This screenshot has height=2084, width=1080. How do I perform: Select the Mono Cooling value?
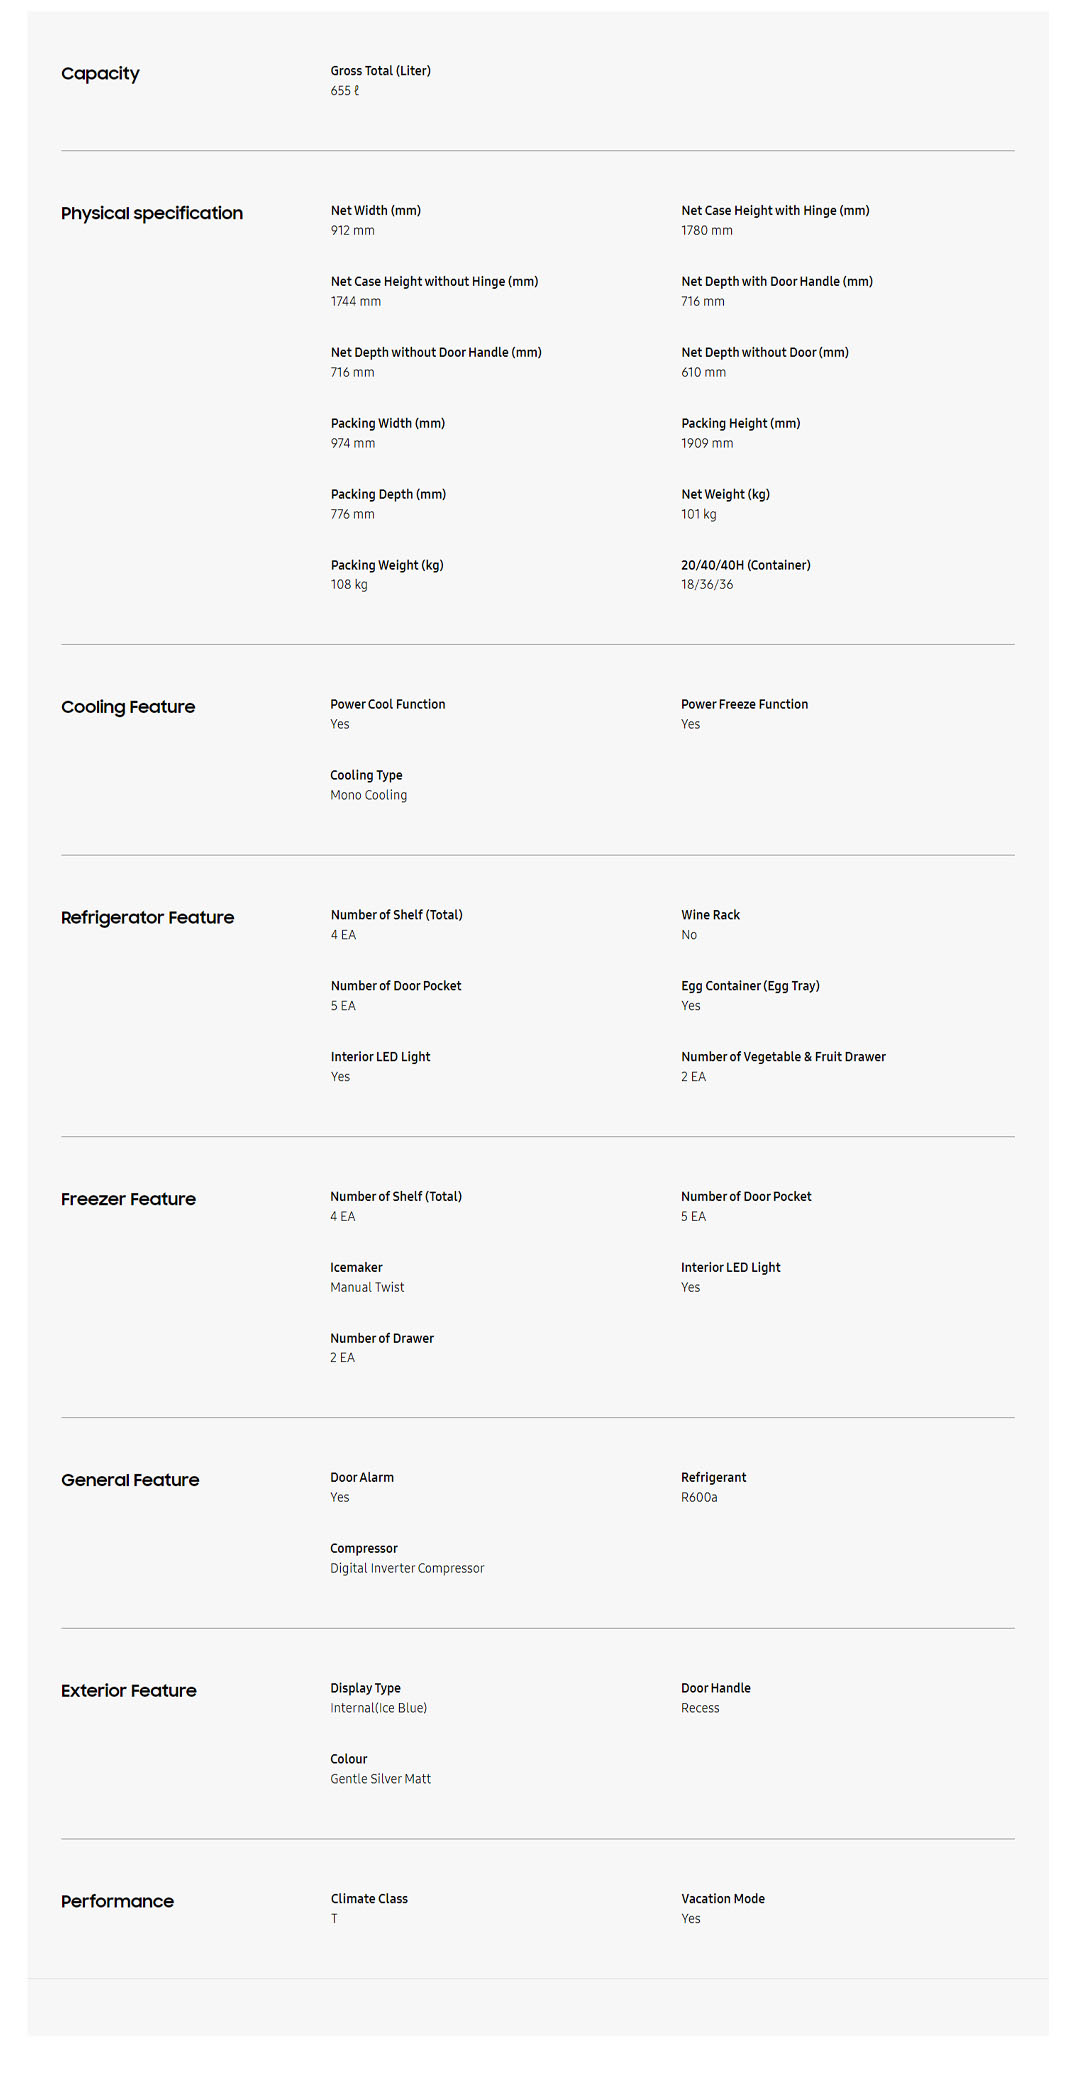click(368, 796)
